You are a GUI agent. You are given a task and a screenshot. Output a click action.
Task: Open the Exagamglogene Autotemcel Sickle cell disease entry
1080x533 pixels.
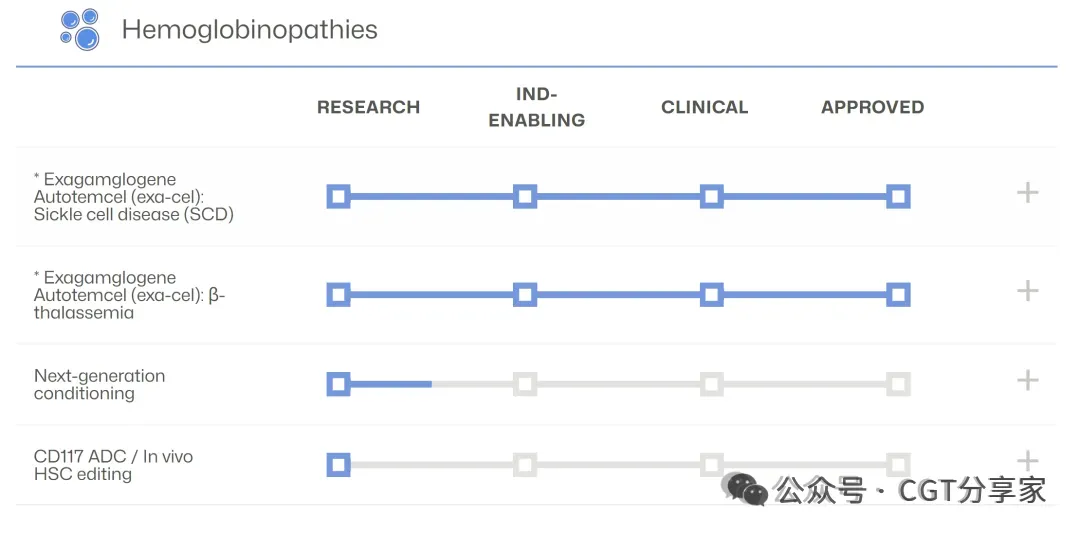[133, 196]
